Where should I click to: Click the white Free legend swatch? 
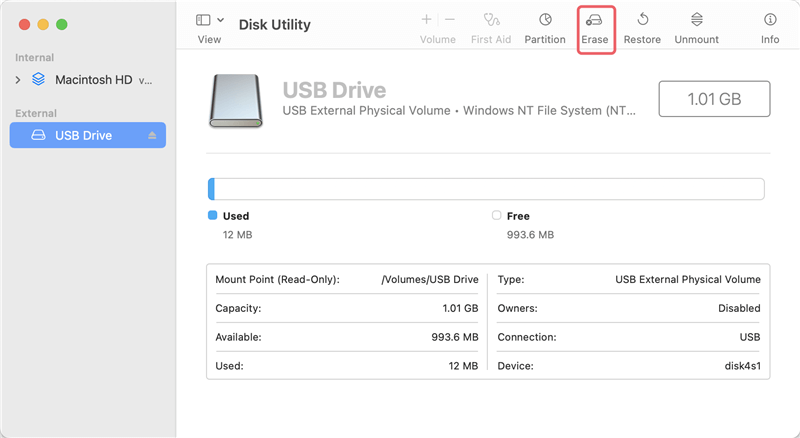[497, 215]
